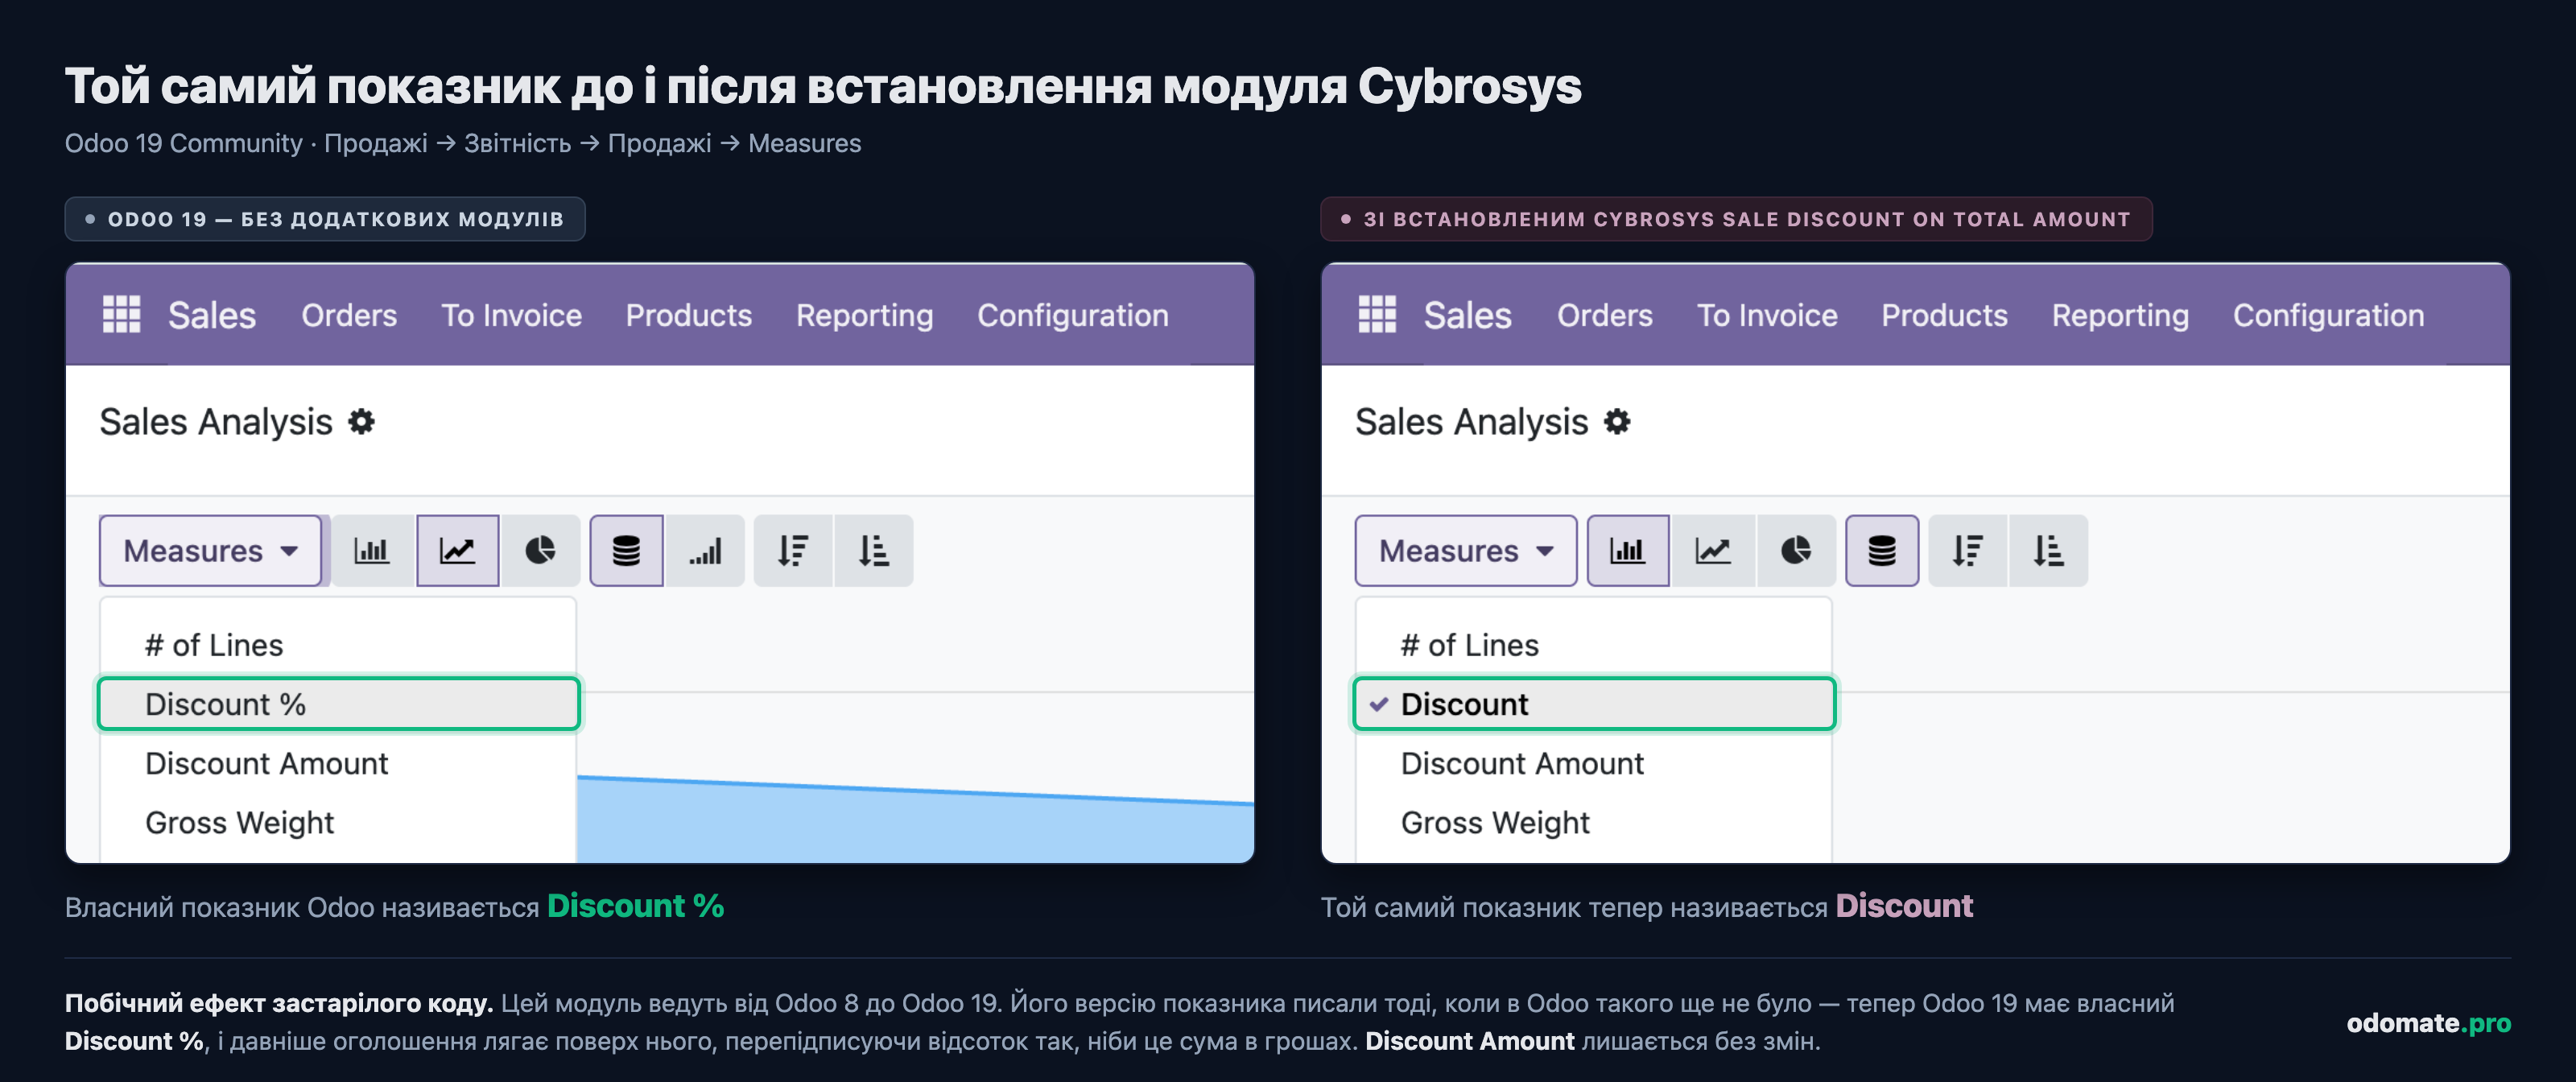The image size is (2576, 1082).
Task: Select 'Discount Amount' measure in stock Odoo screenshot
Action: [338, 763]
